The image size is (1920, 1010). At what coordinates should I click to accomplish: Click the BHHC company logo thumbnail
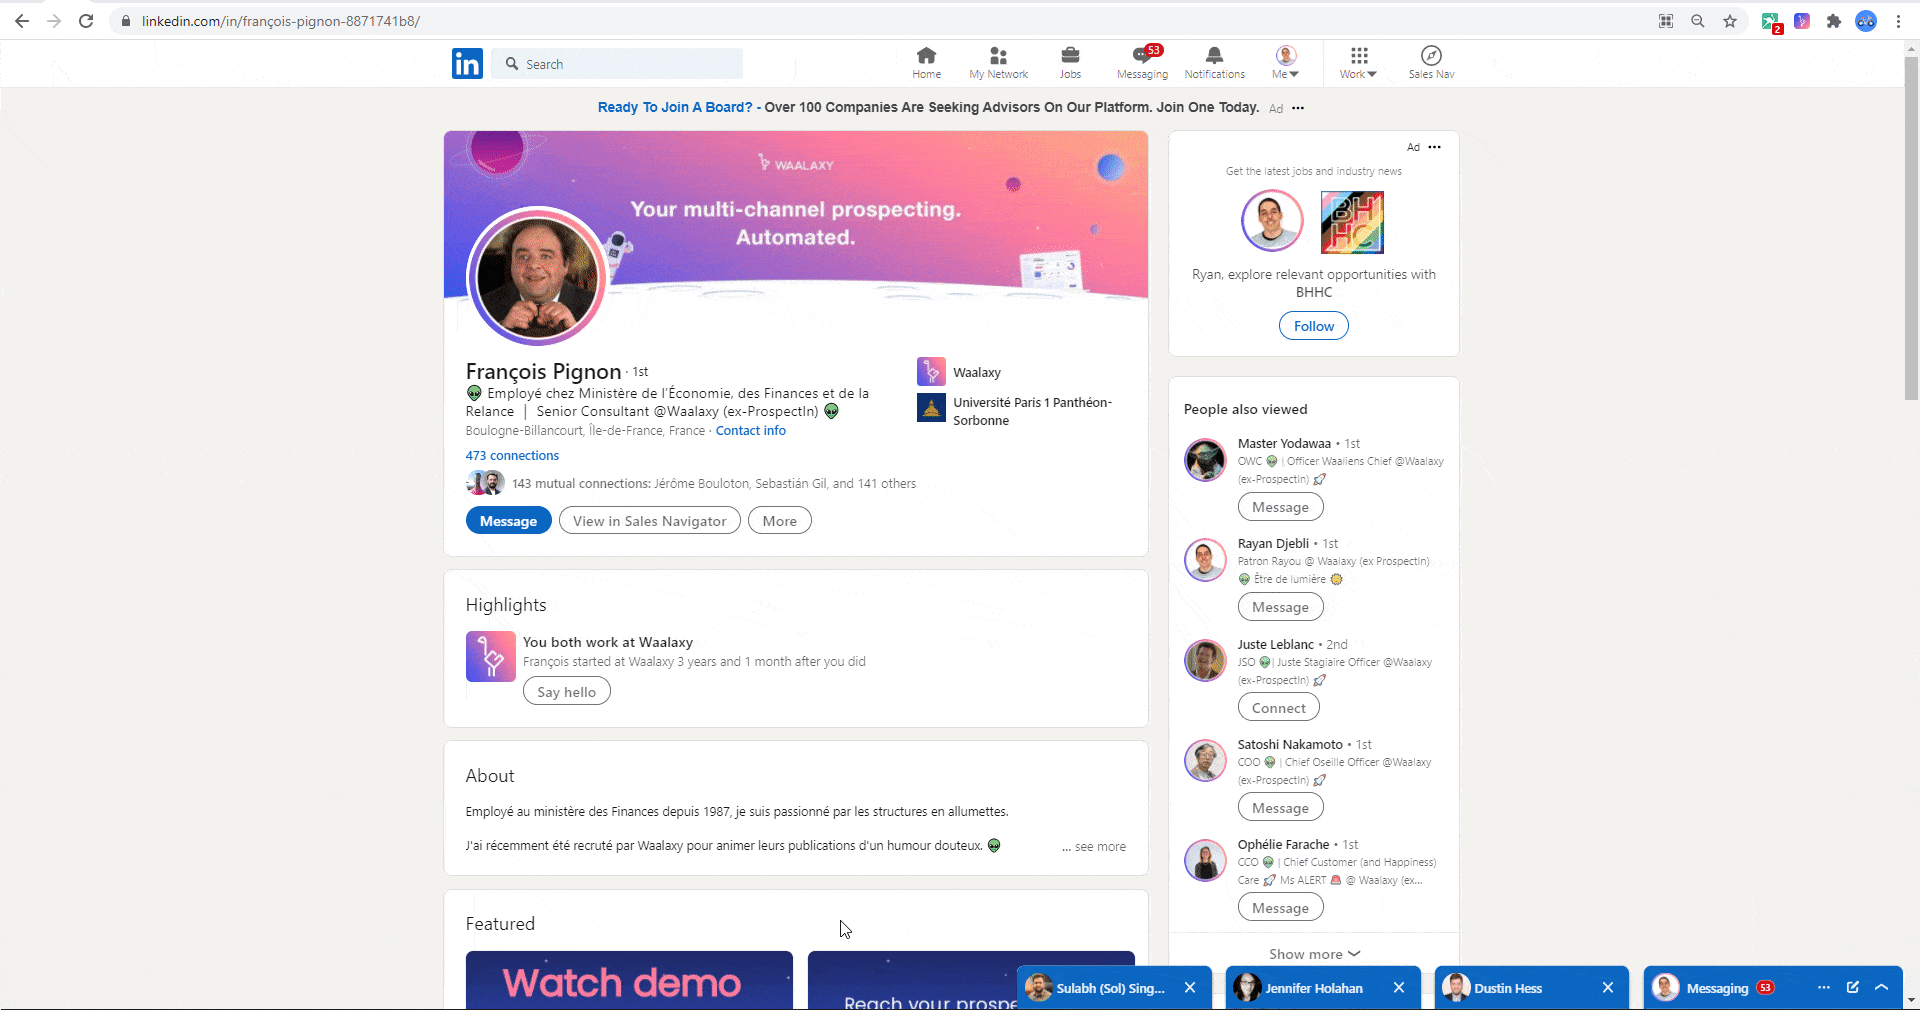pos(1352,222)
